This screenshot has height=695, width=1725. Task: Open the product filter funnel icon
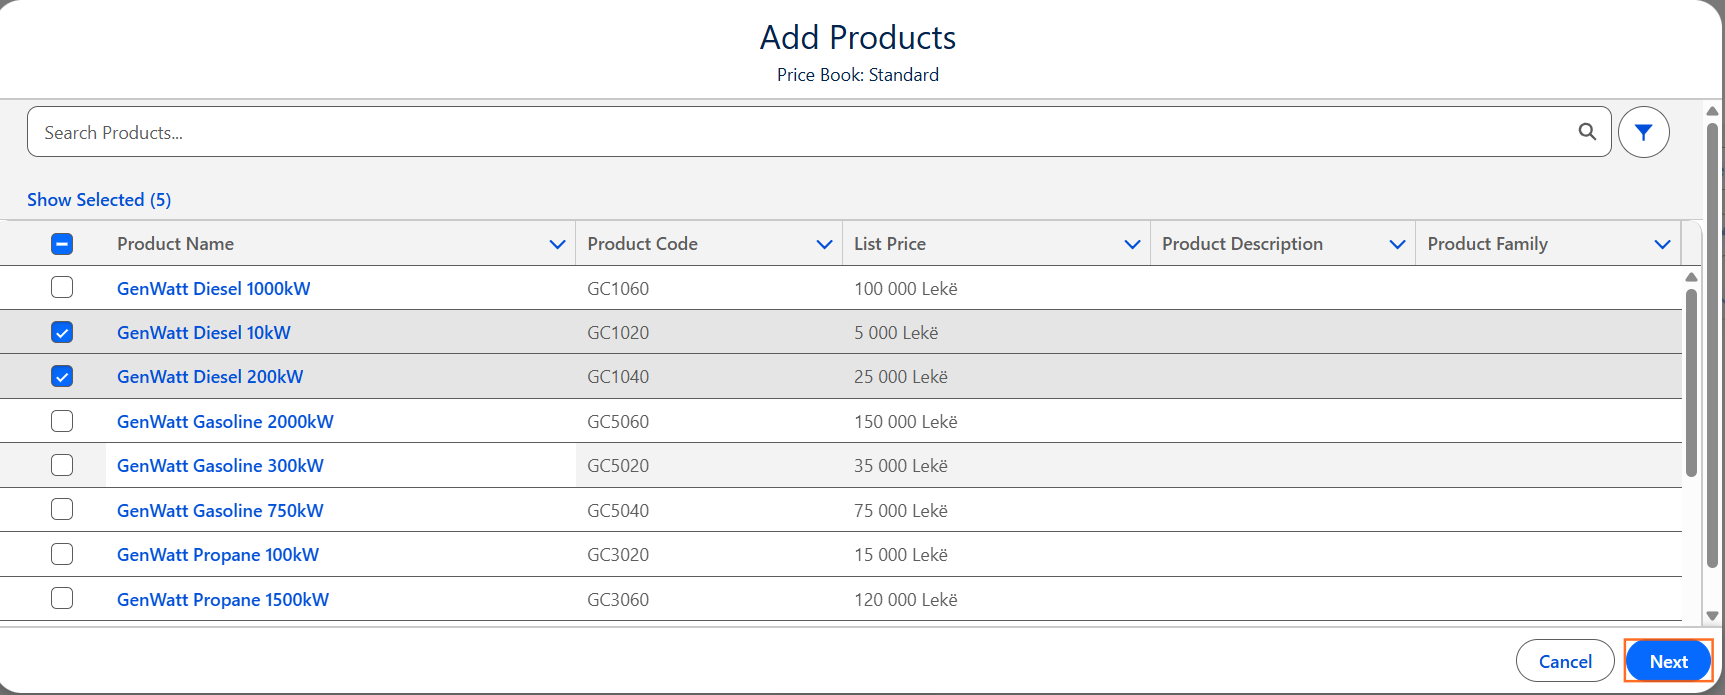1643,132
